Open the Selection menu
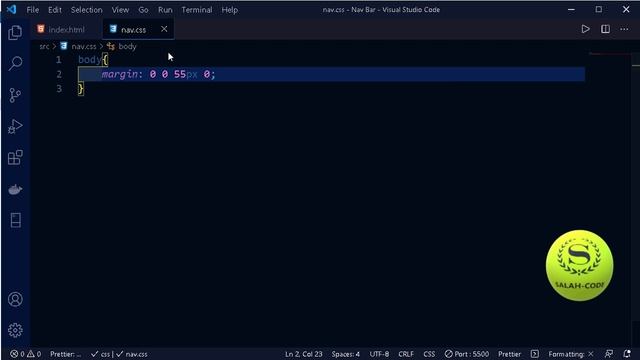640x360 pixels. [87, 10]
